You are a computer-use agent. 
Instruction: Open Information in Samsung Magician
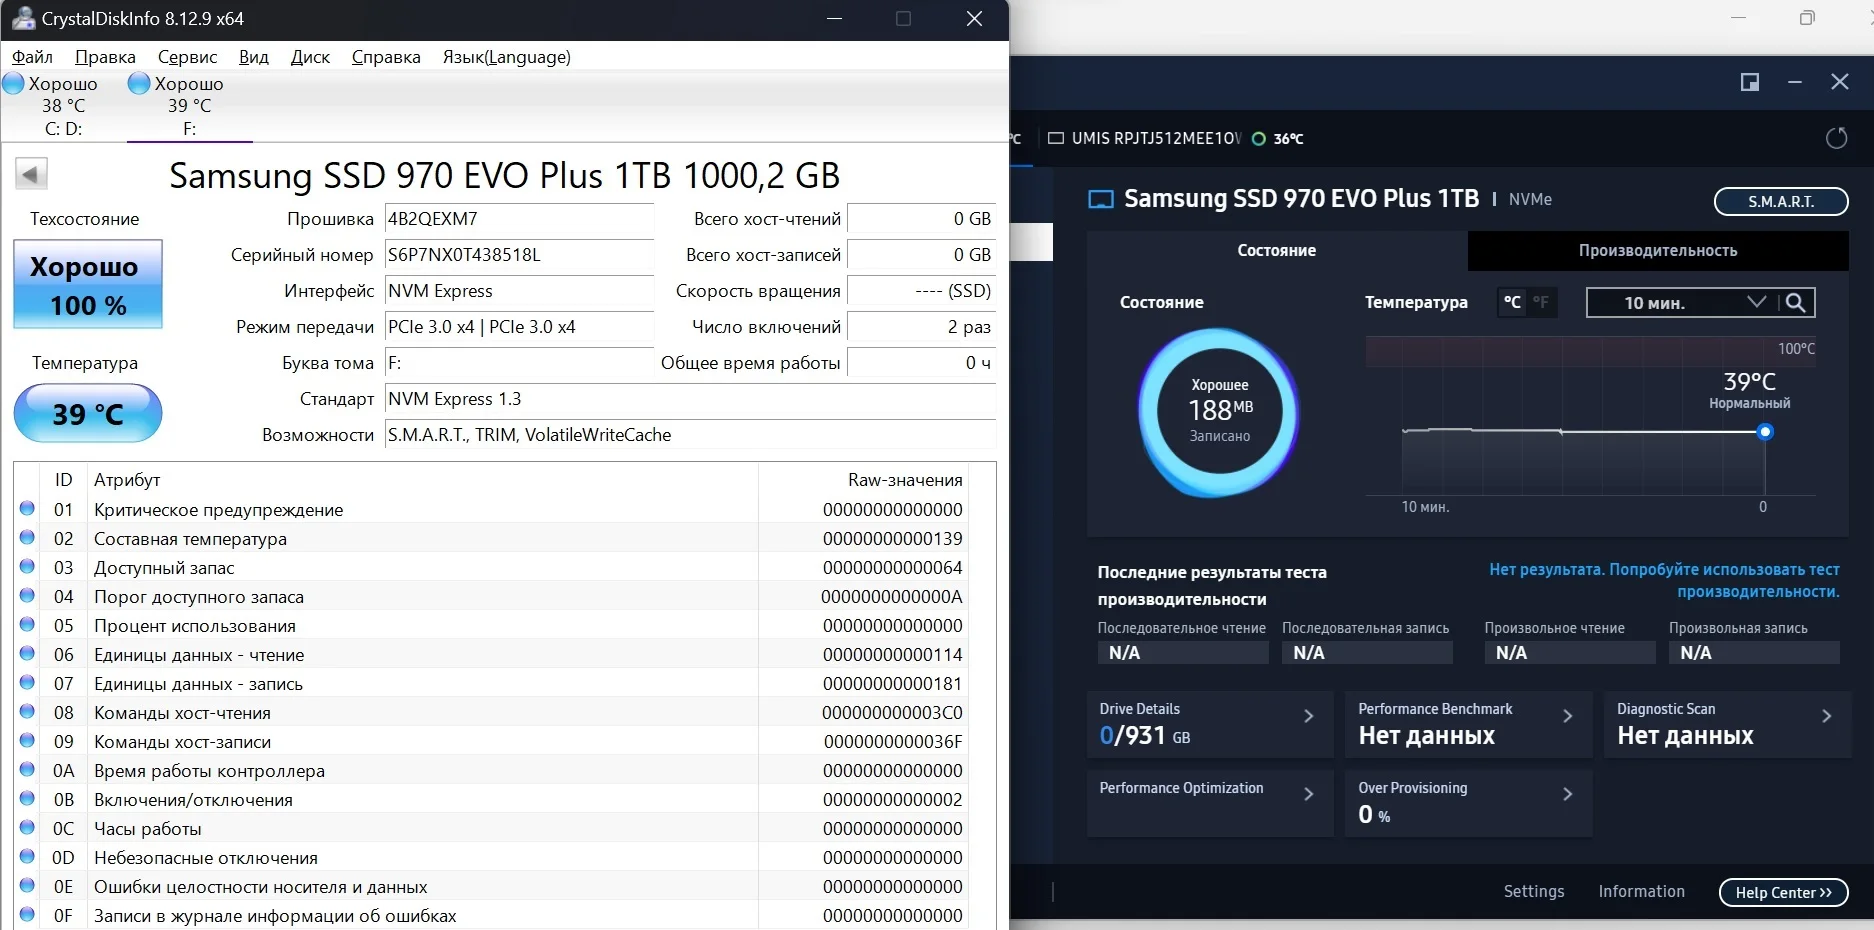coord(1641,891)
